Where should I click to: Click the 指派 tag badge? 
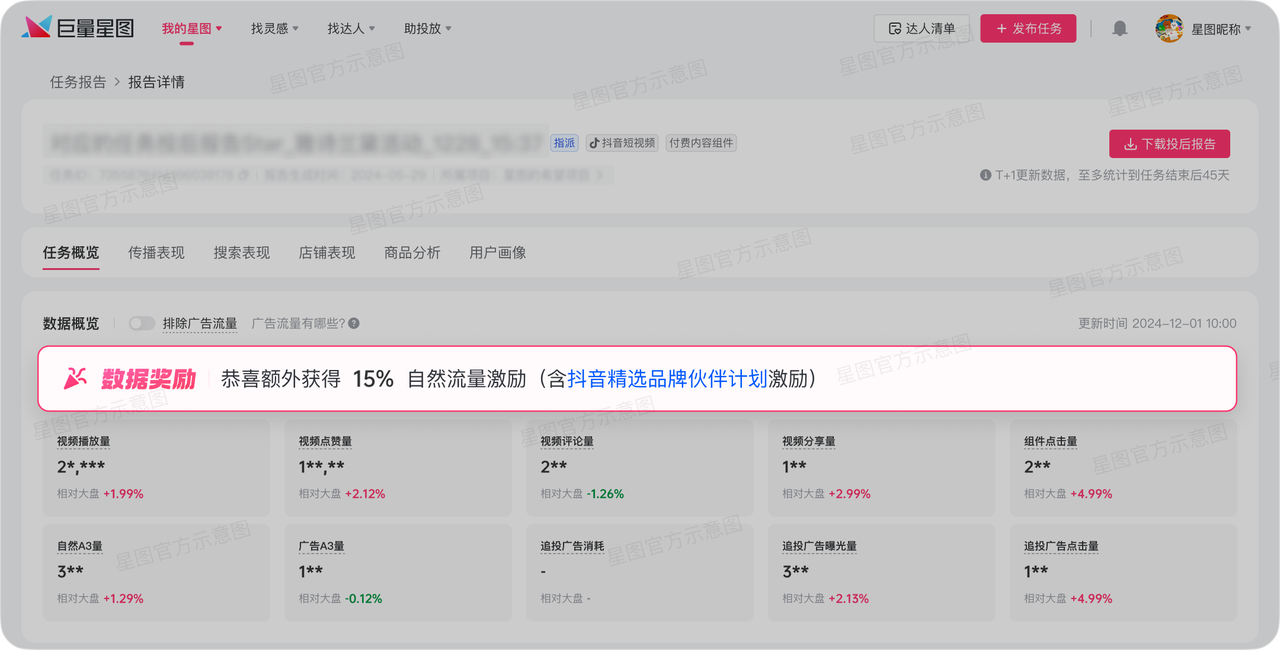[564, 143]
